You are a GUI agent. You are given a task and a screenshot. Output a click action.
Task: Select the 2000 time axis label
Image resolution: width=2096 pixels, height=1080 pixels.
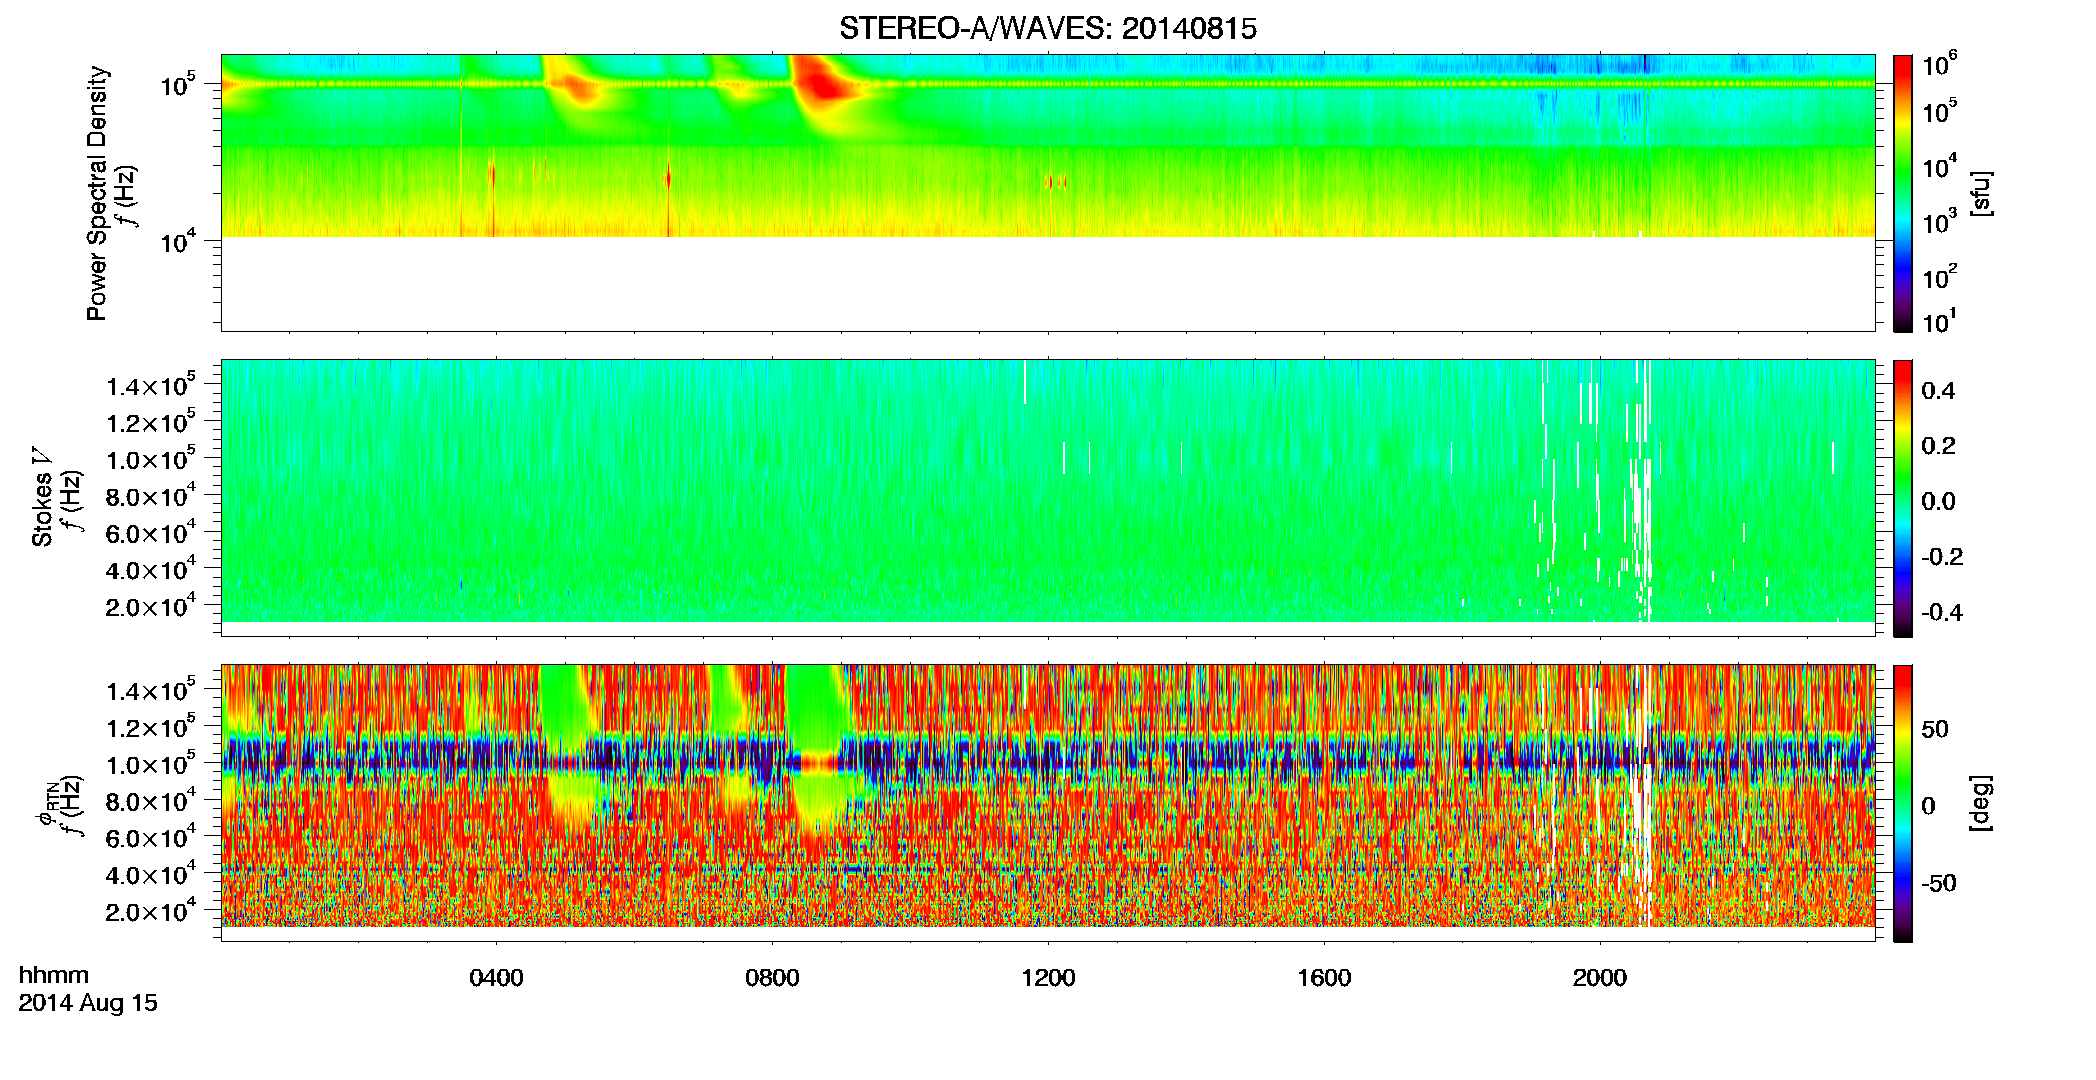[1600, 978]
